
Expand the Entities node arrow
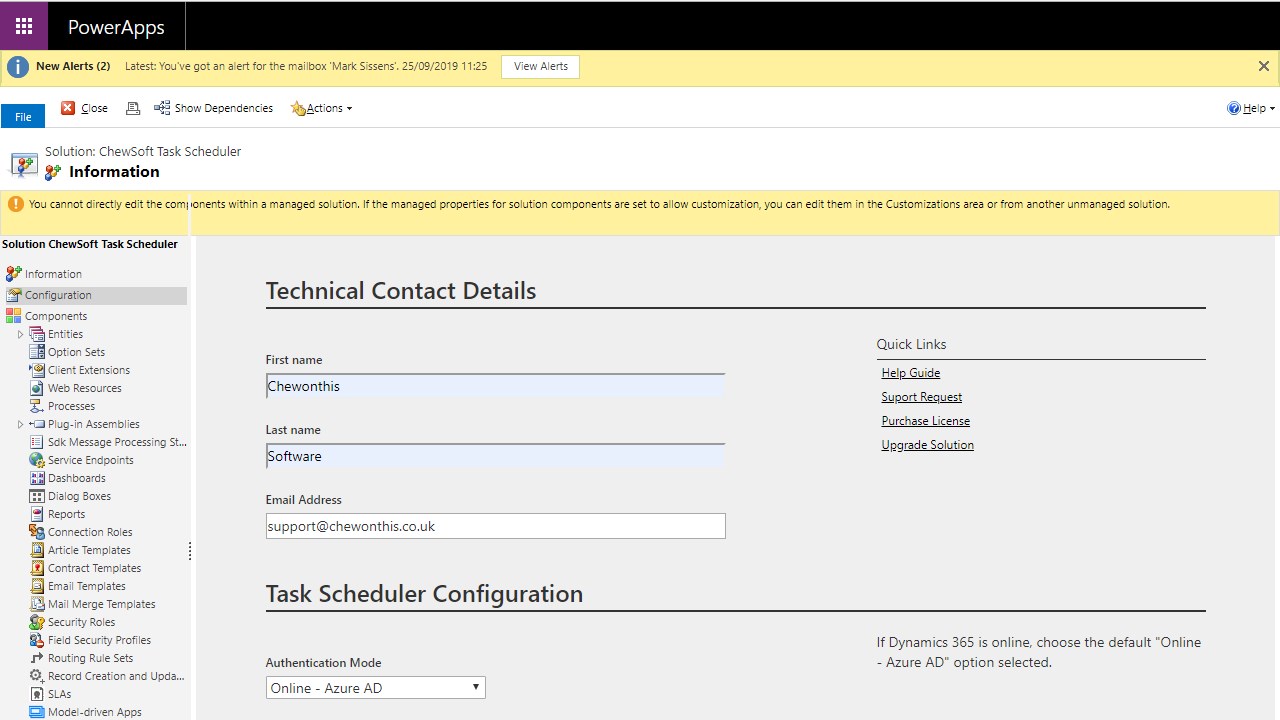20,334
